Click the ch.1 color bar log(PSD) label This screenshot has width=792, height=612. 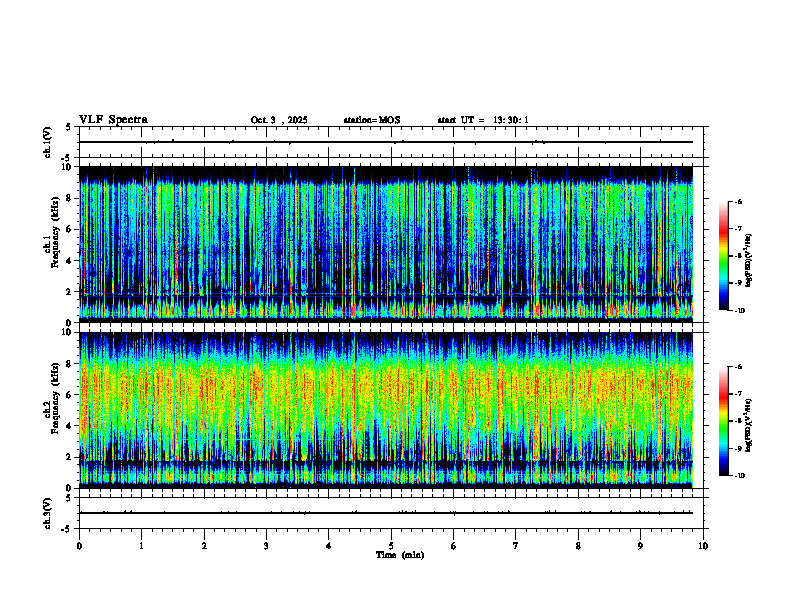pyautogui.click(x=749, y=261)
